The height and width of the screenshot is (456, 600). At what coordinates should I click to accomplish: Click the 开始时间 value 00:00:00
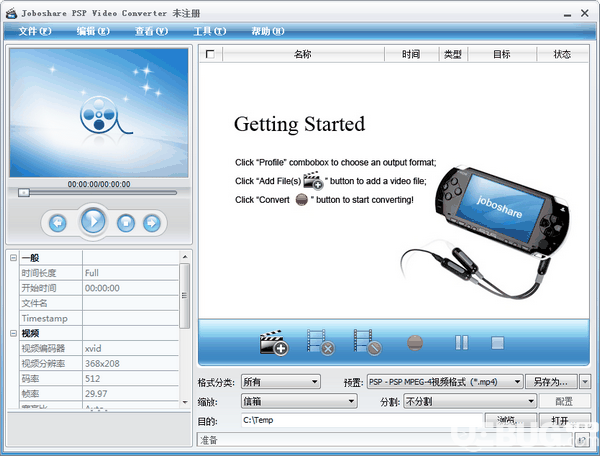coord(130,288)
